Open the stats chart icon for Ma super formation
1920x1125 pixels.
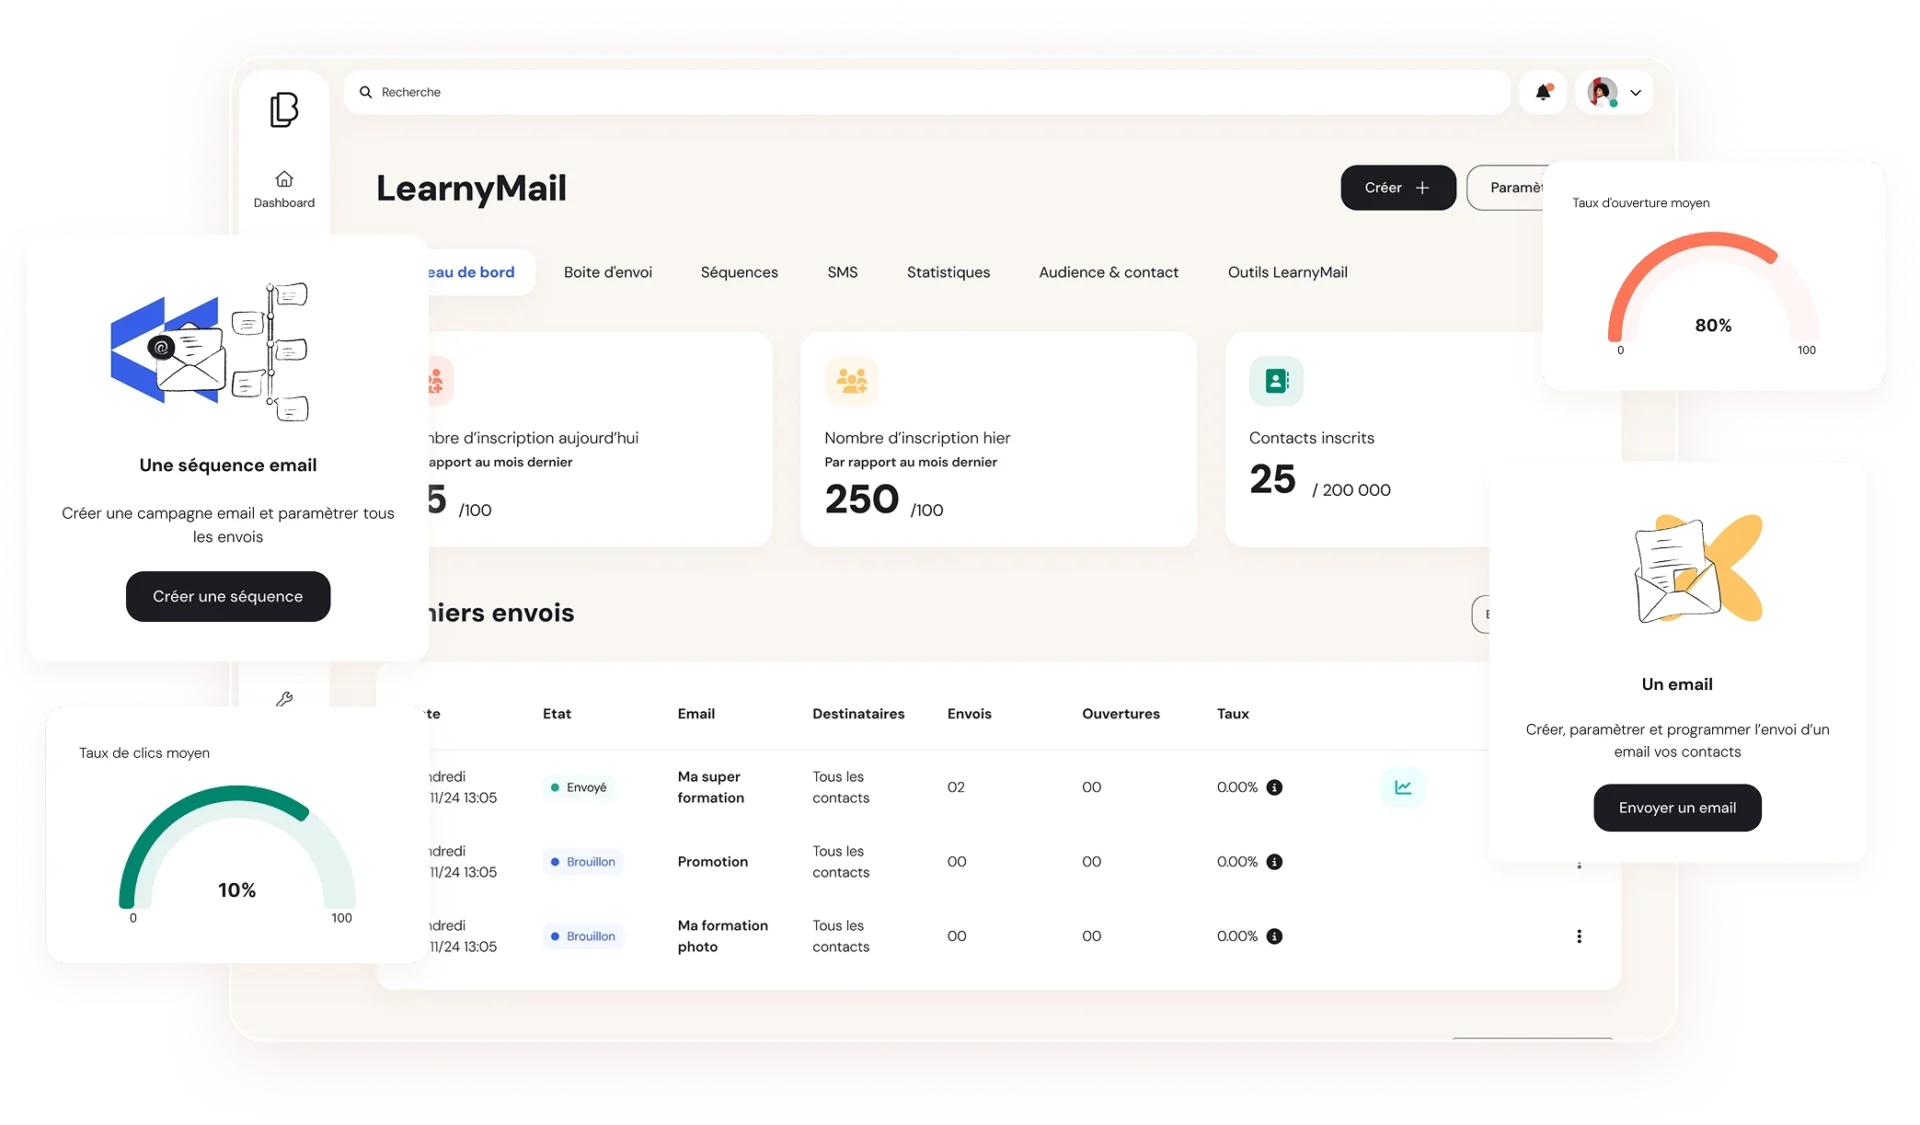(x=1403, y=787)
